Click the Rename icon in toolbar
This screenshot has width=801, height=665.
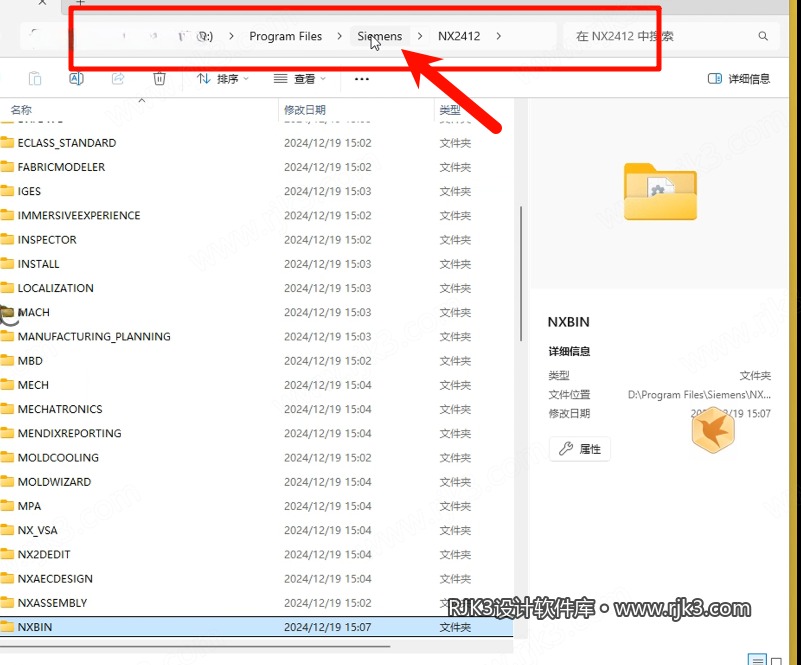(x=77, y=79)
